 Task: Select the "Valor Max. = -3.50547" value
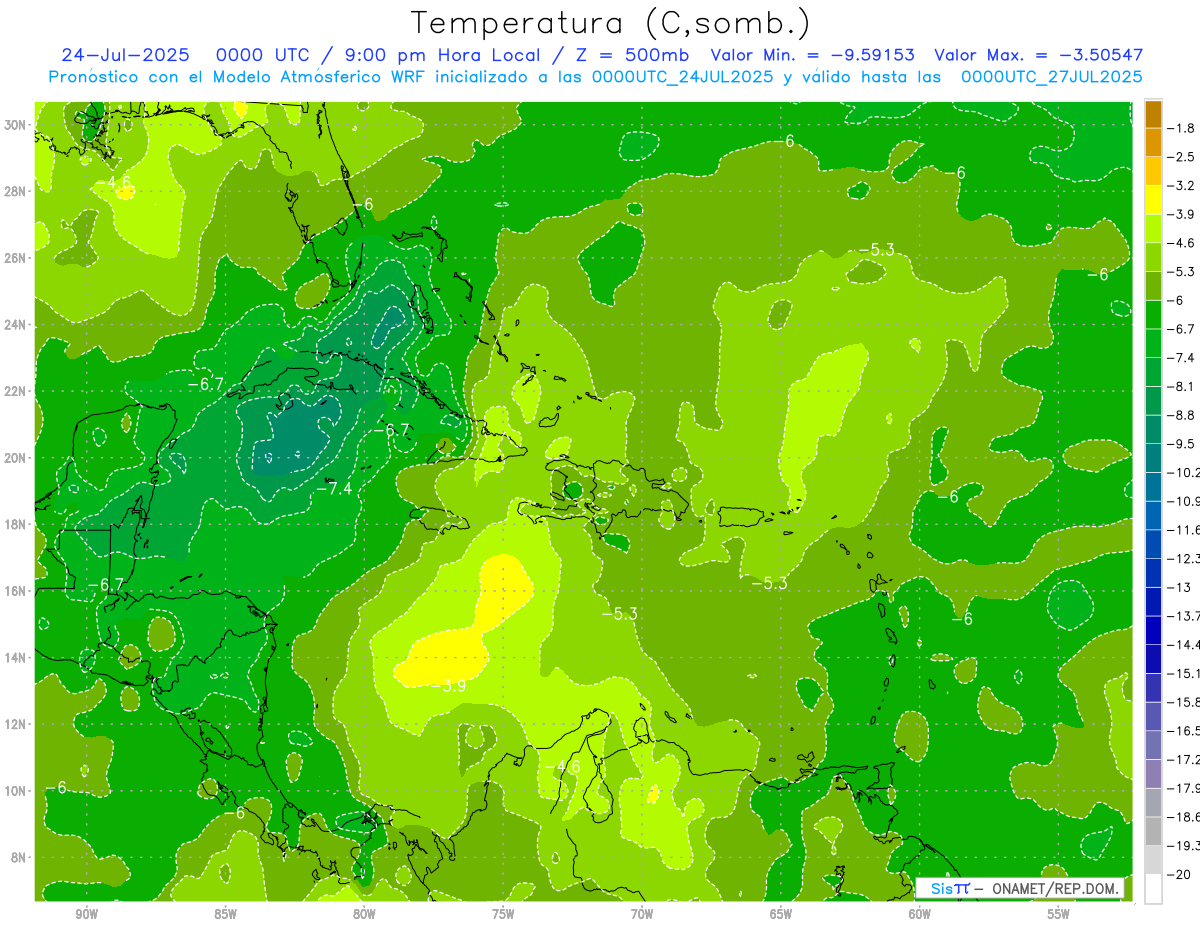[1038, 55]
